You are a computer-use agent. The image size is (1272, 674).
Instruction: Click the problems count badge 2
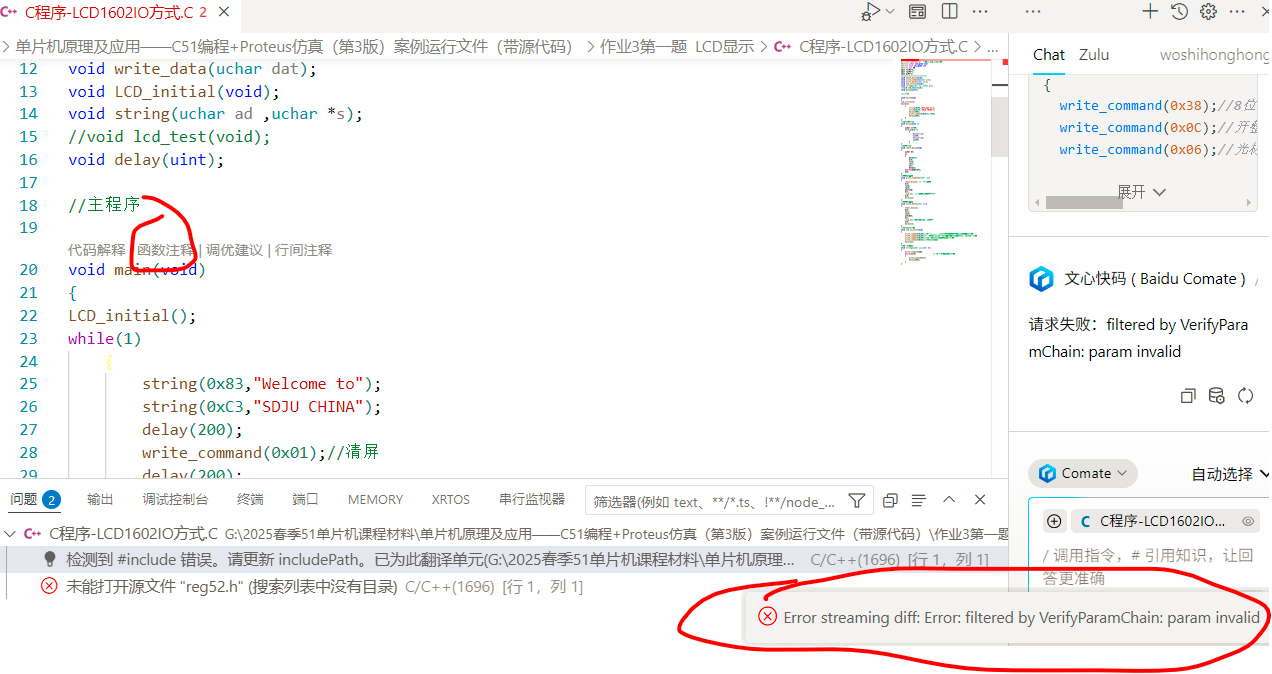pos(51,499)
